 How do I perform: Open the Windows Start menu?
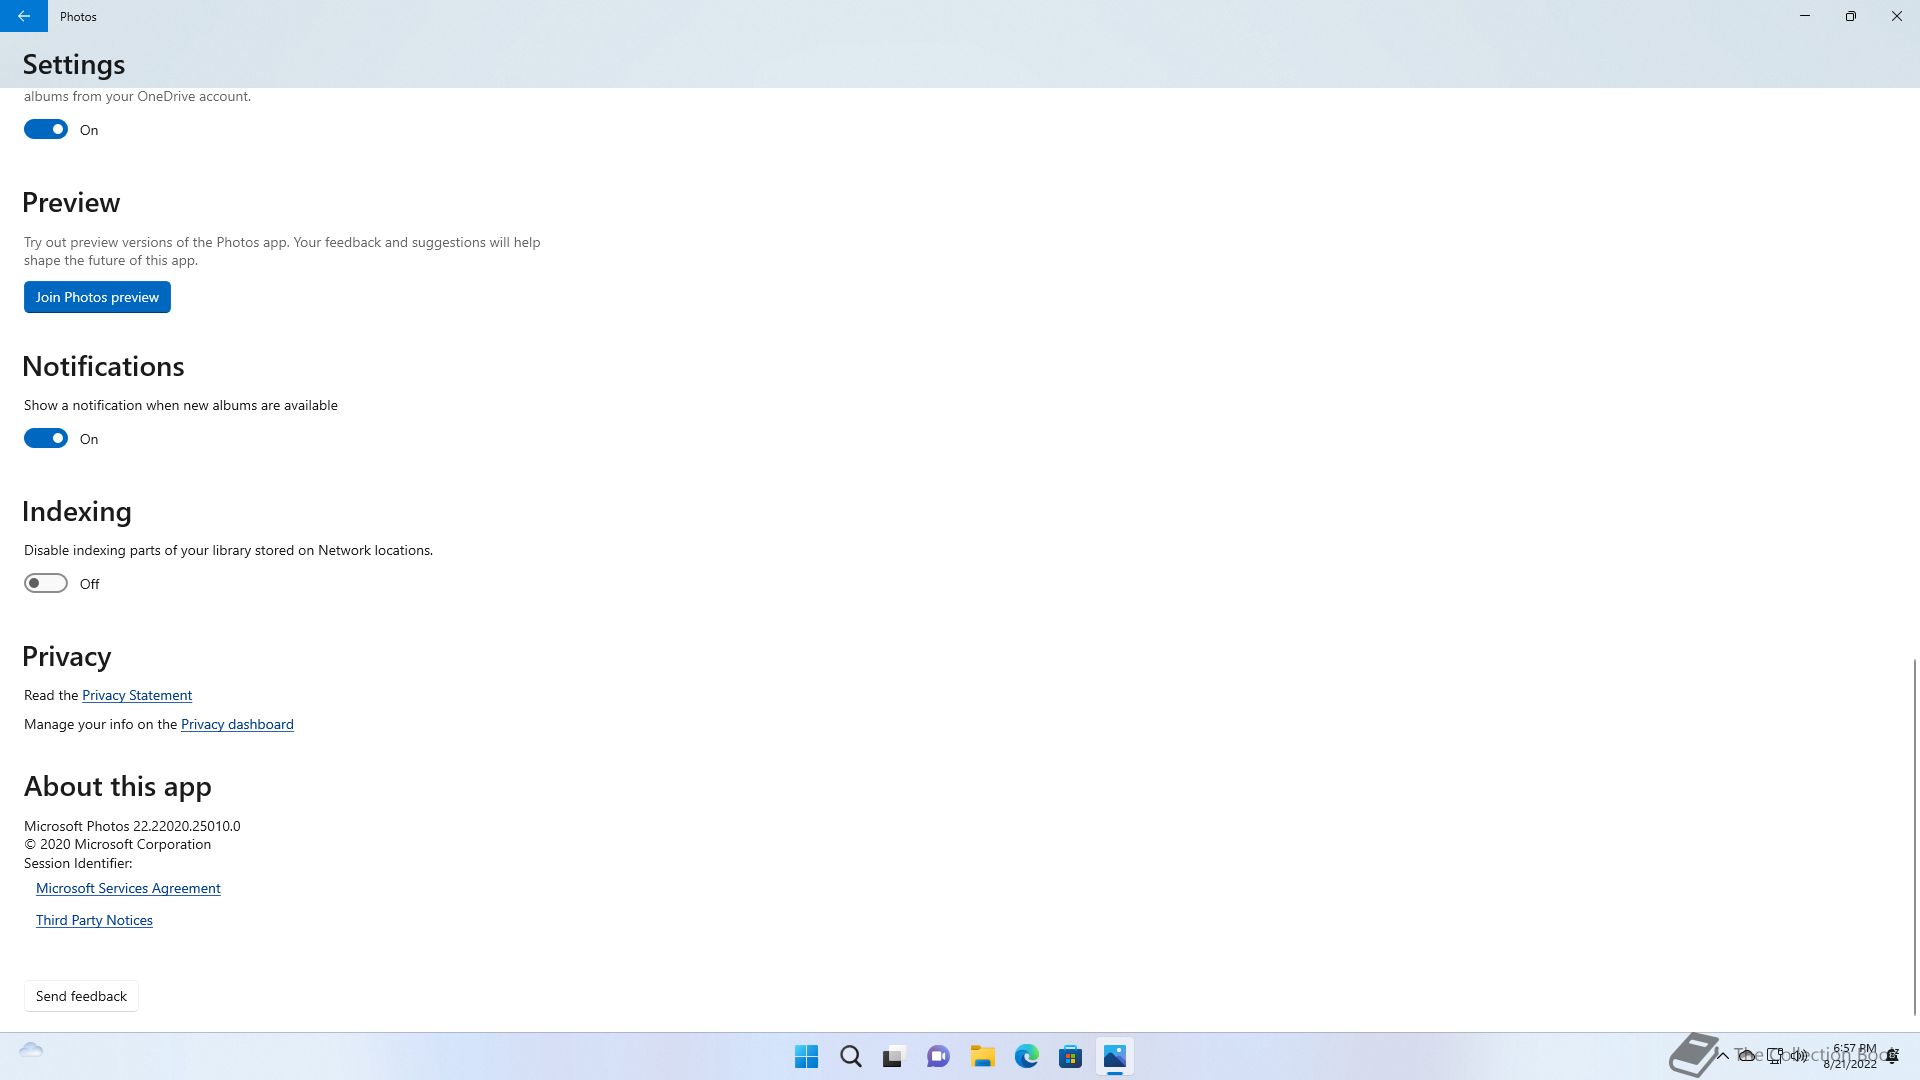[806, 1056]
